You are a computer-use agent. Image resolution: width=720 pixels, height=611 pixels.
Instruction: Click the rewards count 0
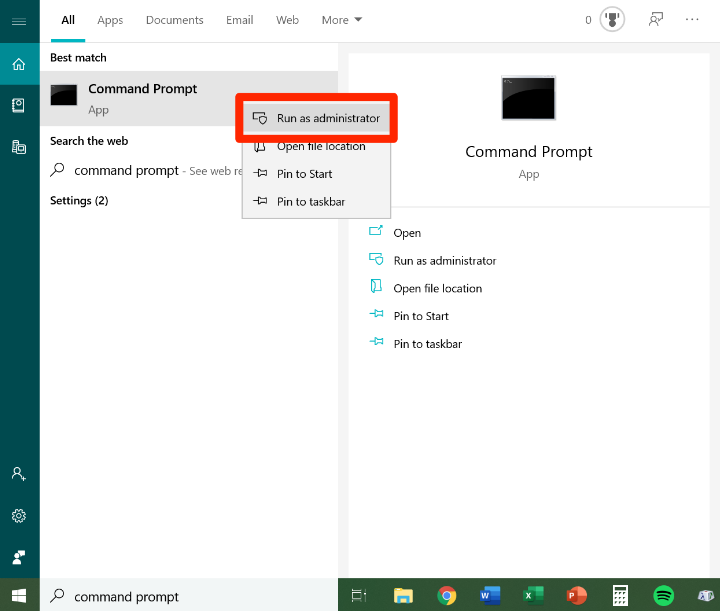click(588, 20)
